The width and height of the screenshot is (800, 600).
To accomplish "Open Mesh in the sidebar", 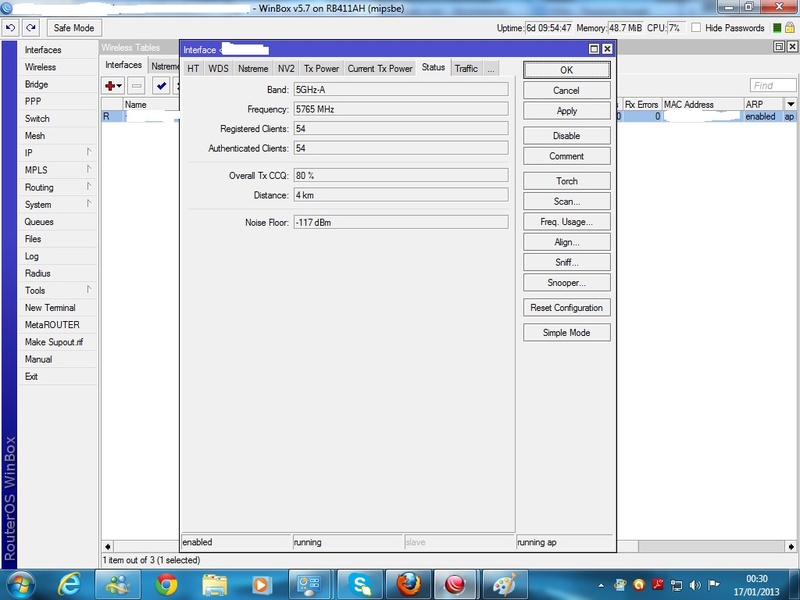I will (35, 136).
